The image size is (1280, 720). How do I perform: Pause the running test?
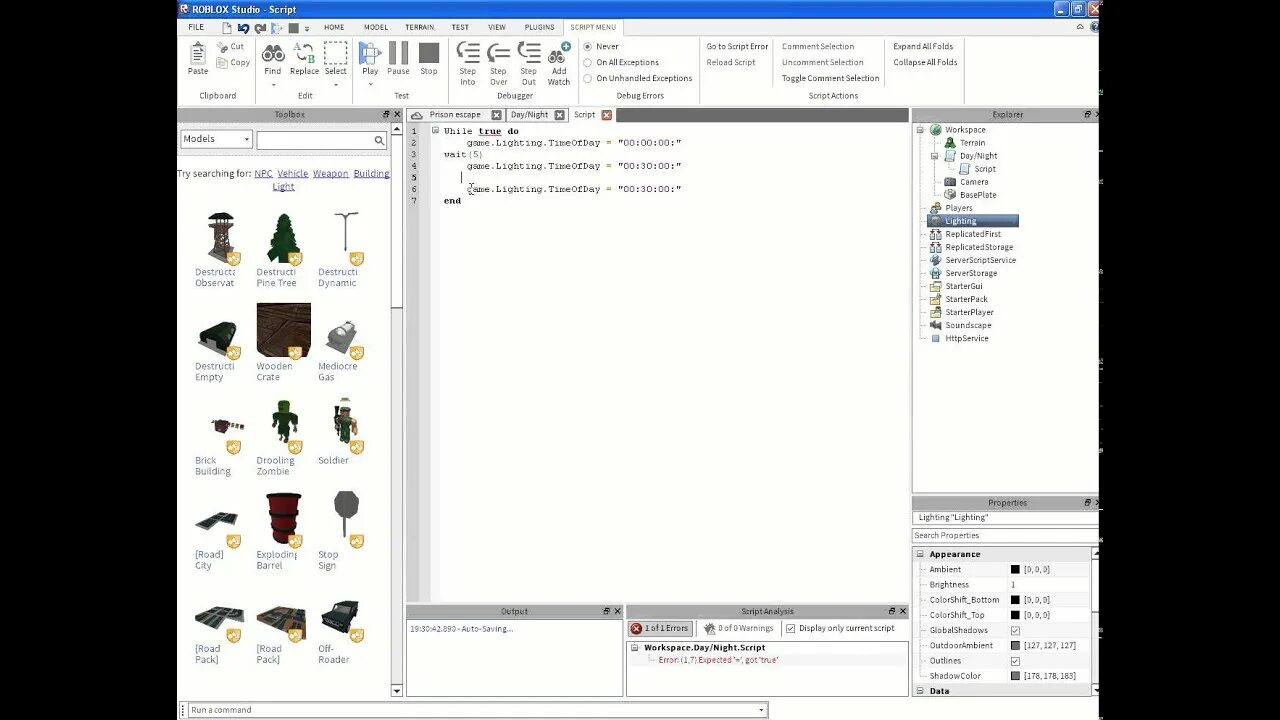coord(398,59)
